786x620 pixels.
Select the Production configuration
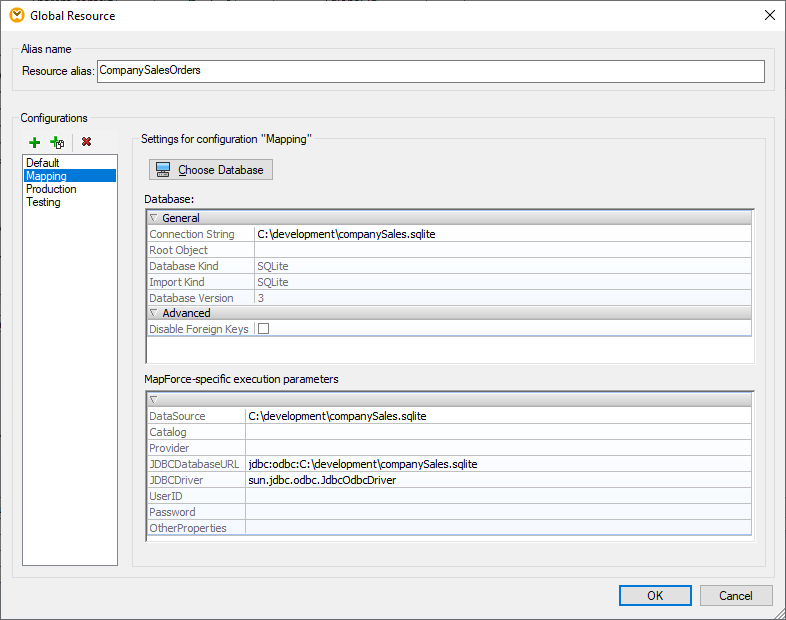point(51,189)
